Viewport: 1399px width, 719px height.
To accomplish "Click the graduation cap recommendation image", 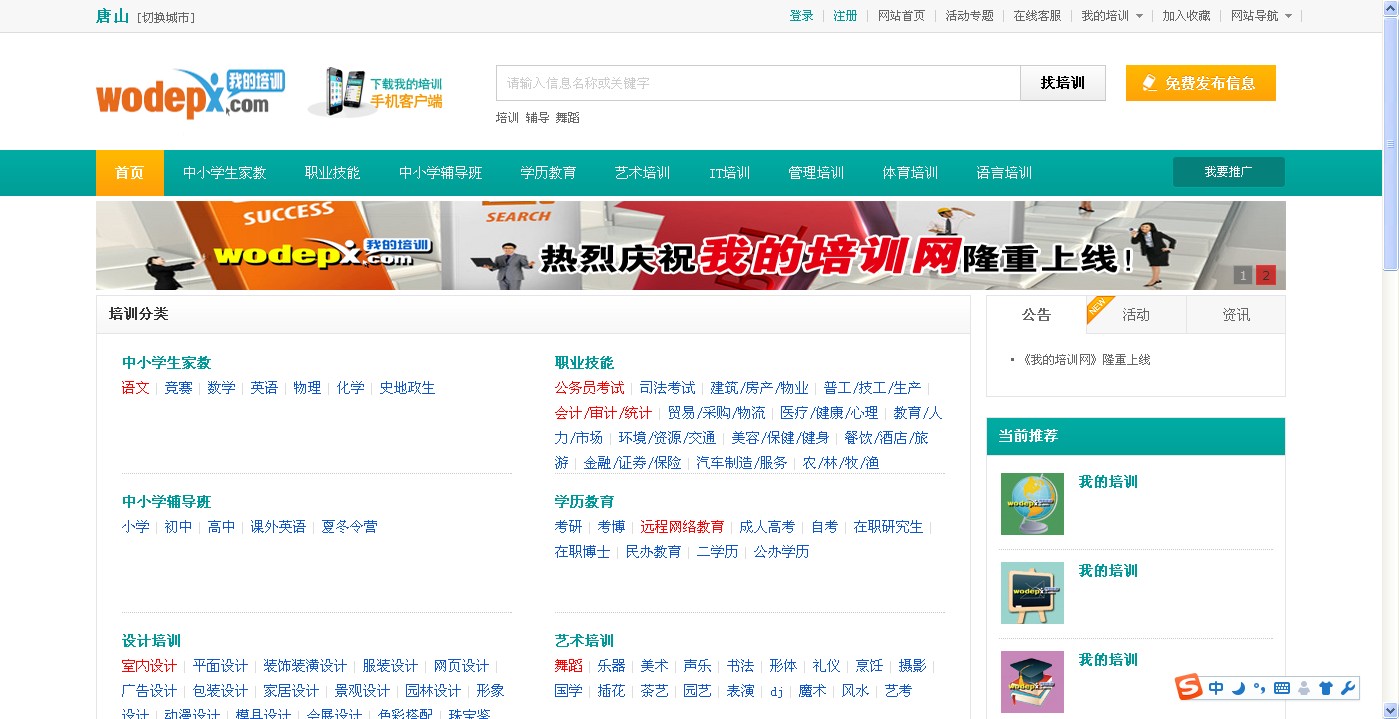I will point(1032,682).
